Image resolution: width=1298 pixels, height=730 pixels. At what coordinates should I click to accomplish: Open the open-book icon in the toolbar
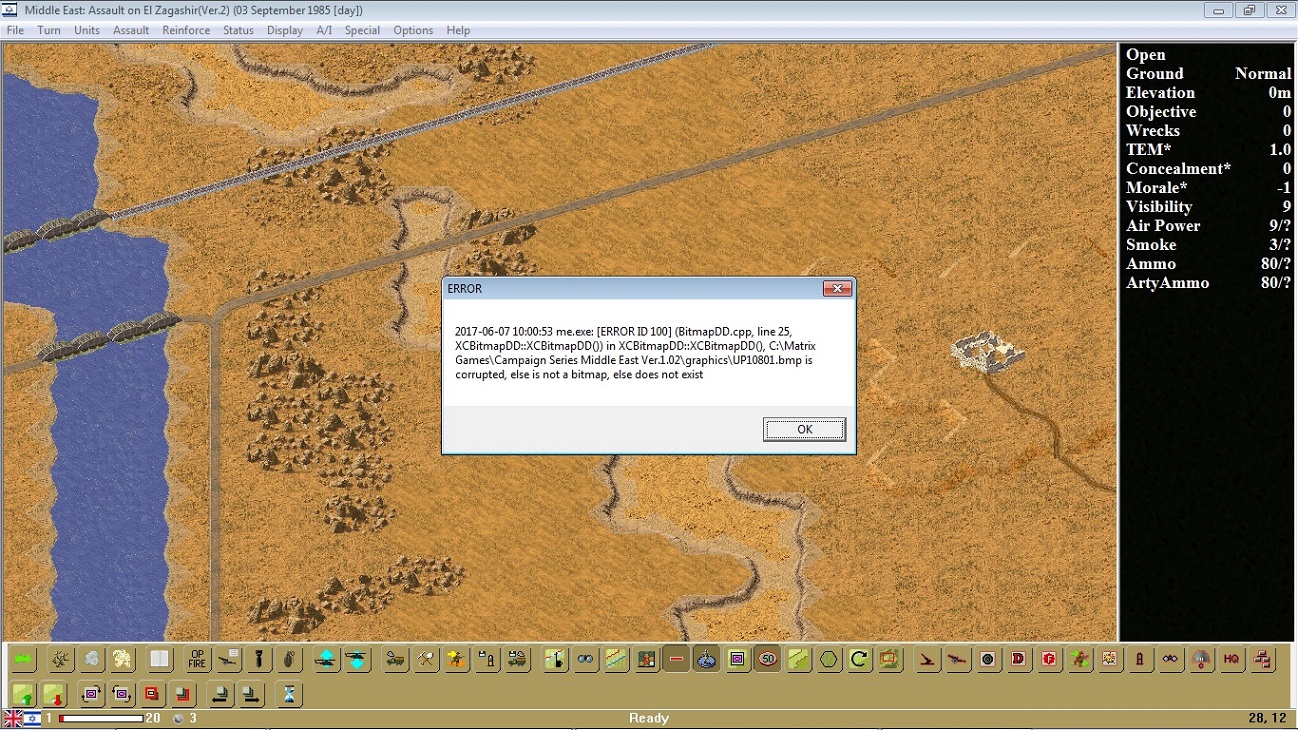[160, 660]
